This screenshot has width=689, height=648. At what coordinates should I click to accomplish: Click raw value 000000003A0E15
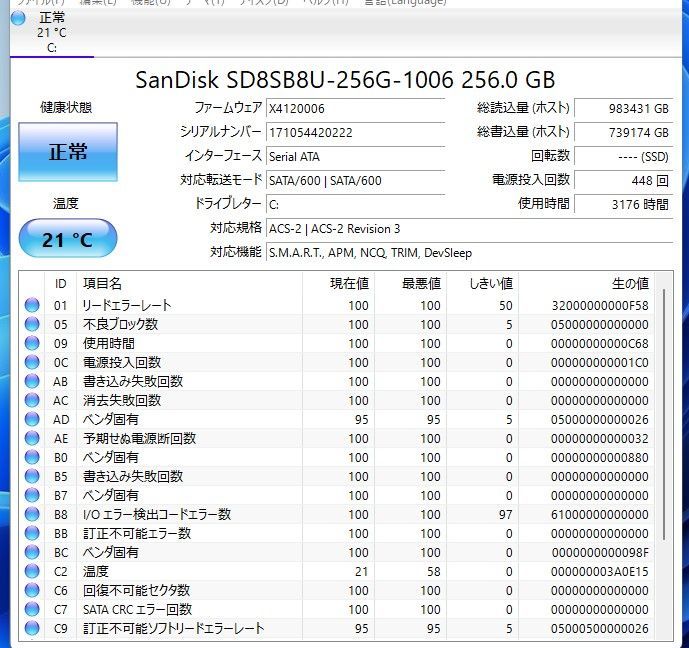click(x=600, y=572)
